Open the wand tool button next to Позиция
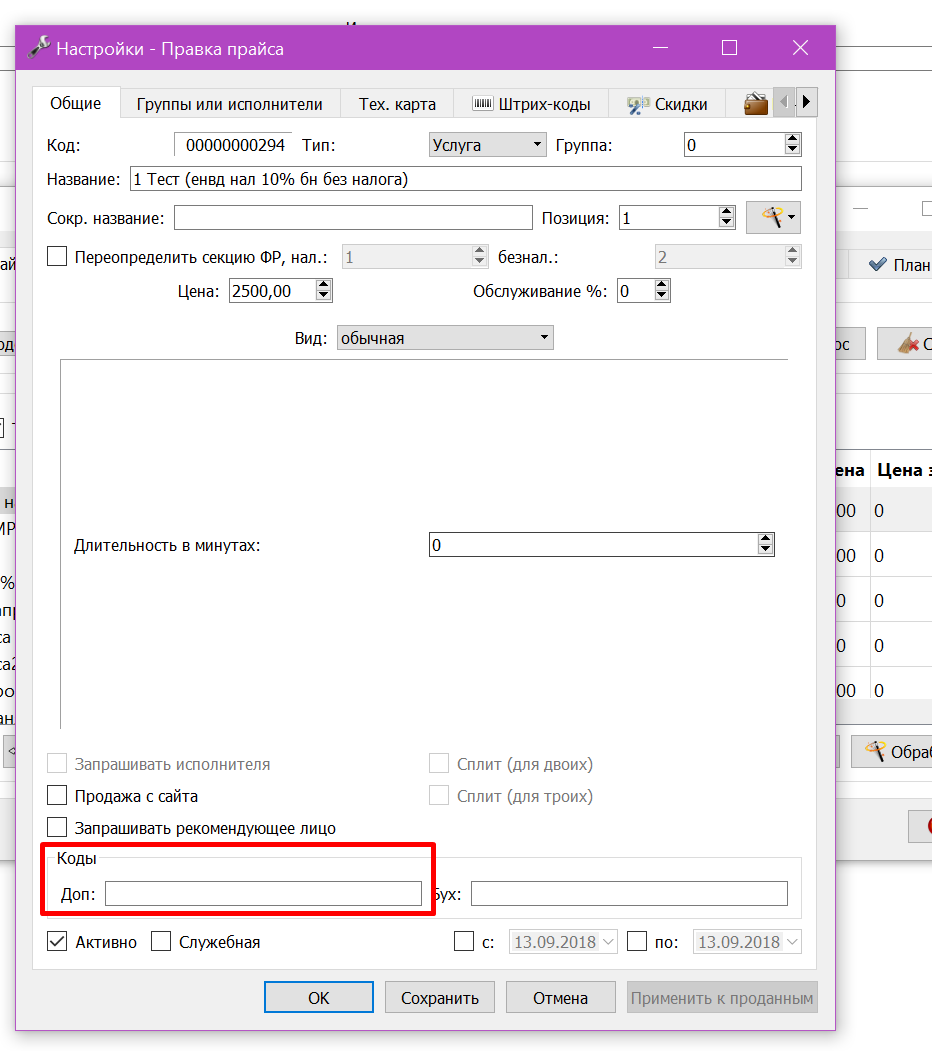932x1051 pixels. [773, 217]
